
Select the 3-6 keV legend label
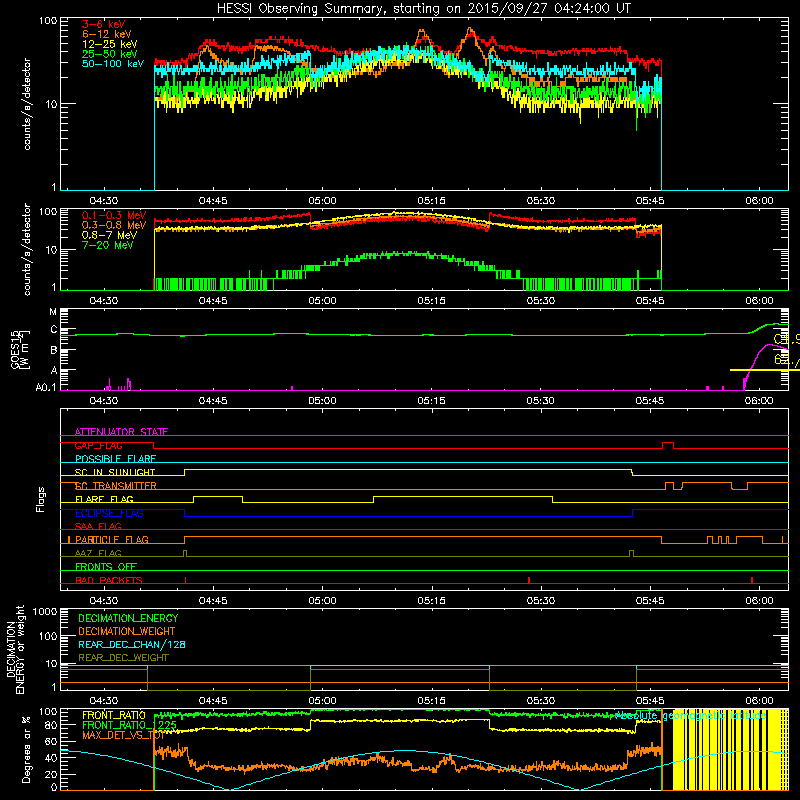(103, 24)
